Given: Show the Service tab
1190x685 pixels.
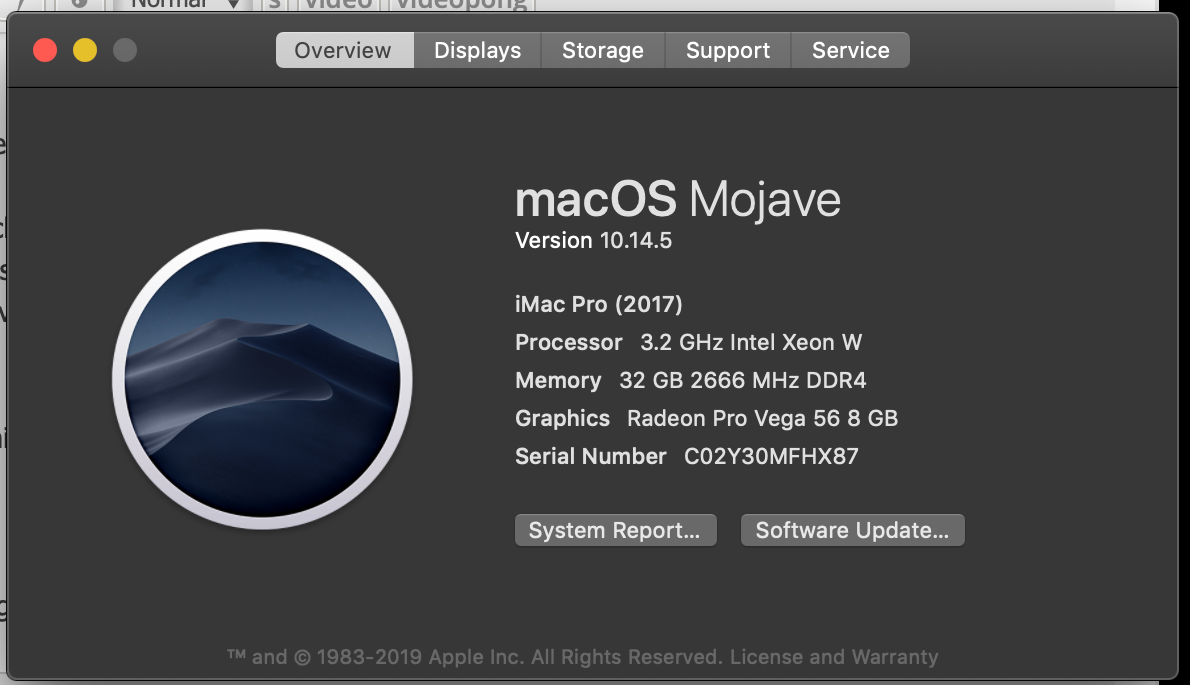Looking at the screenshot, I should point(850,50).
